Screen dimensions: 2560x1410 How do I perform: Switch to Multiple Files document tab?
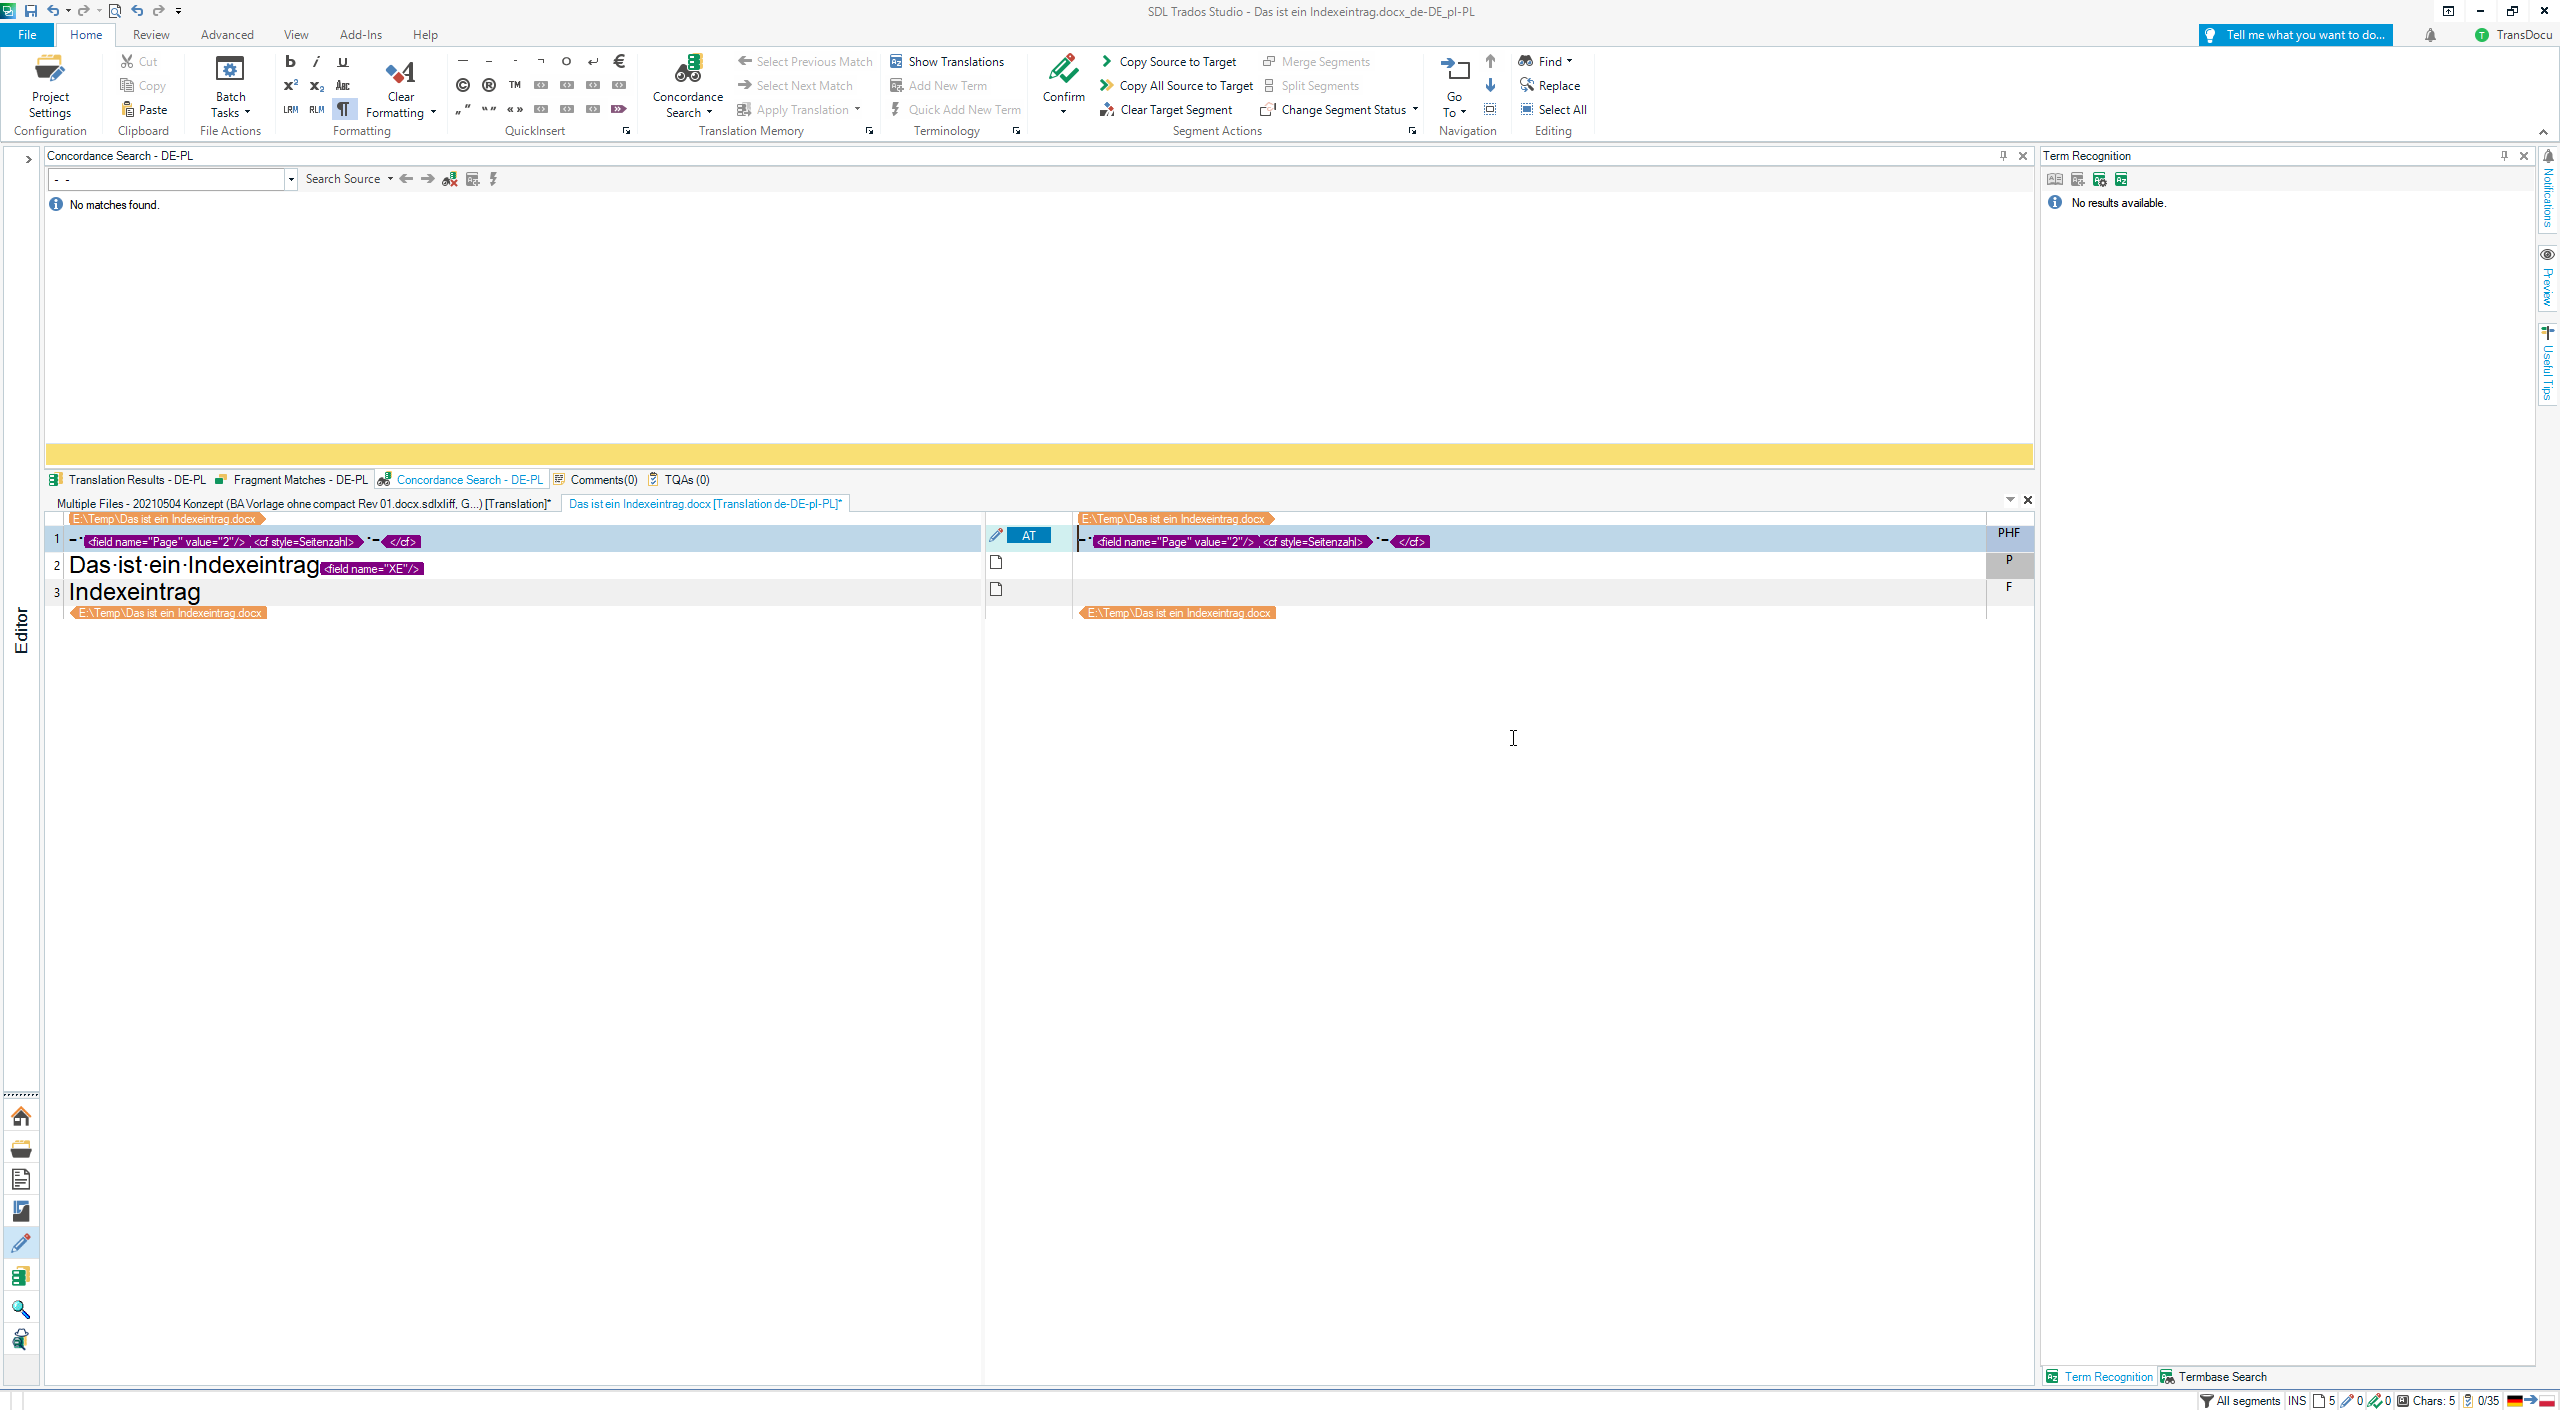pos(304,504)
